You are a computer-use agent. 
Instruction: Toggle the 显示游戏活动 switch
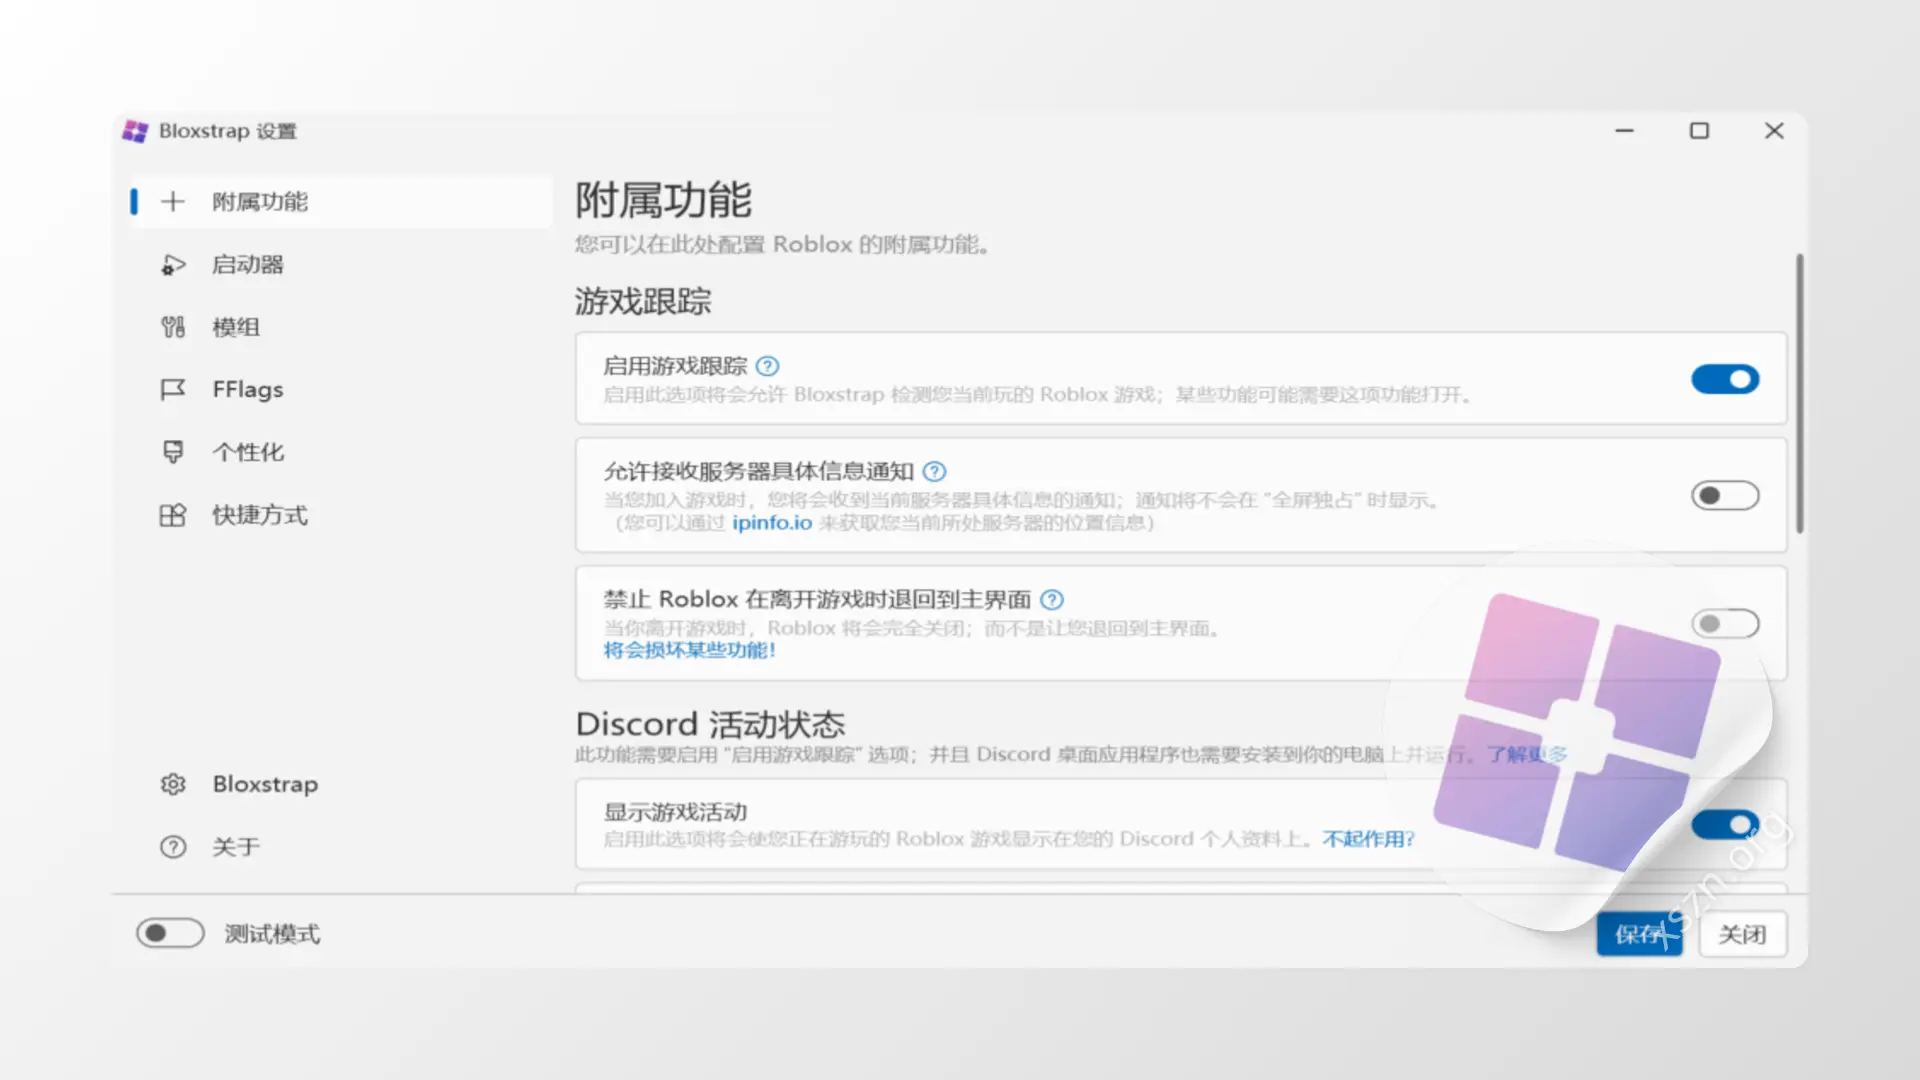[1725, 824]
